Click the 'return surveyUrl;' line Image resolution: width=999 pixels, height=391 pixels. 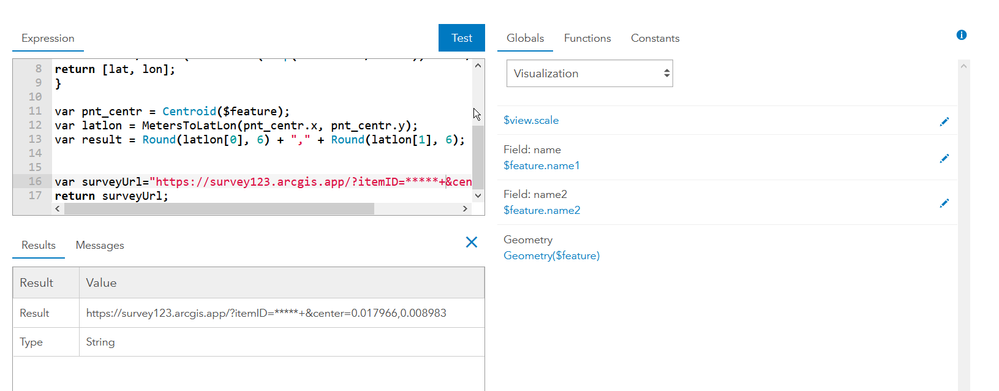tap(111, 196)
